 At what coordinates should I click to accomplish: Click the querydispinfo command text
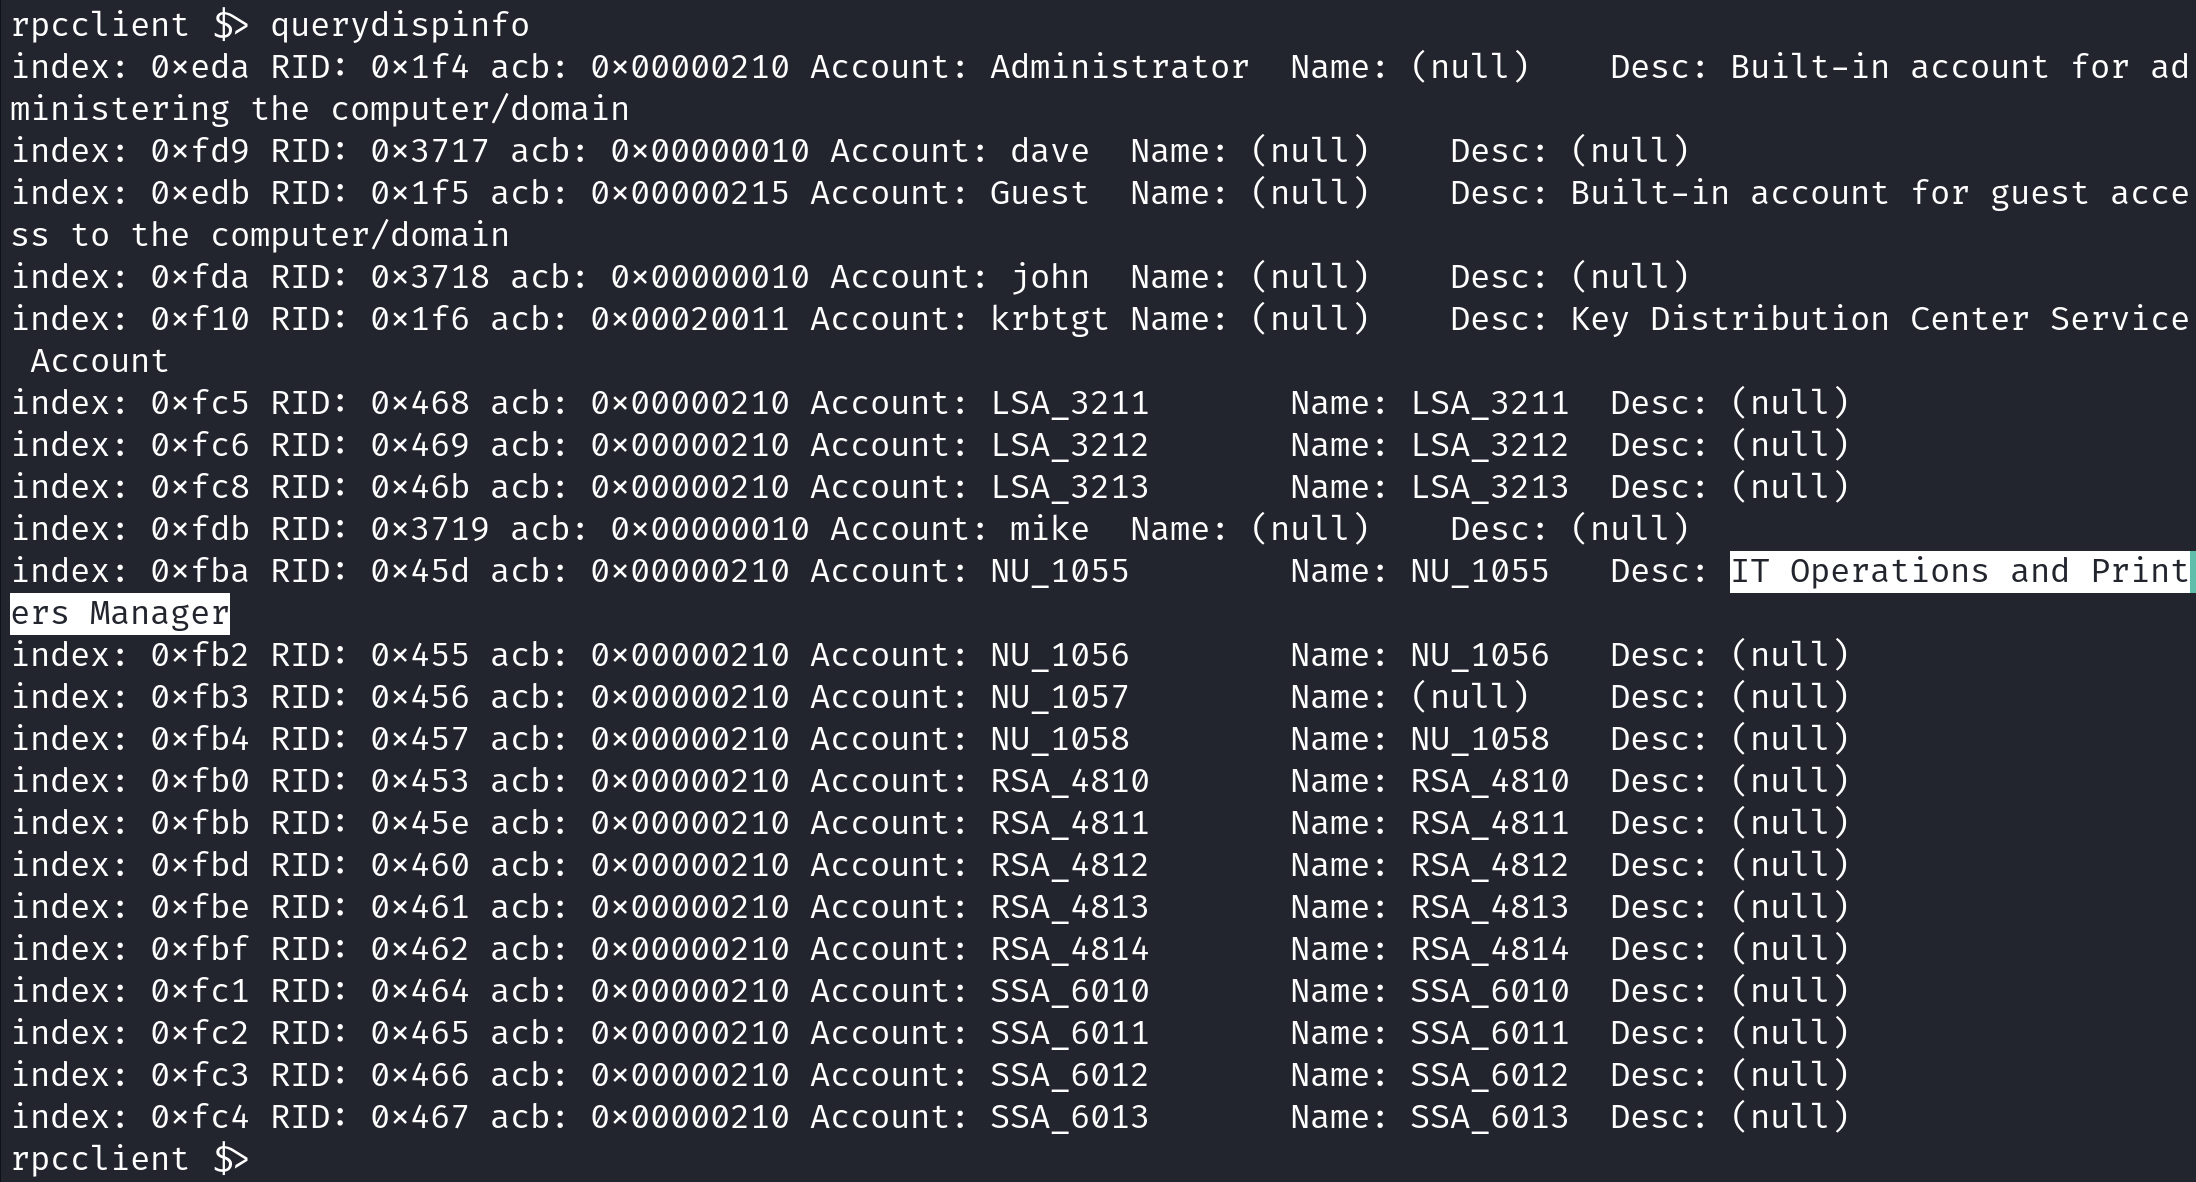pos(400,25)
